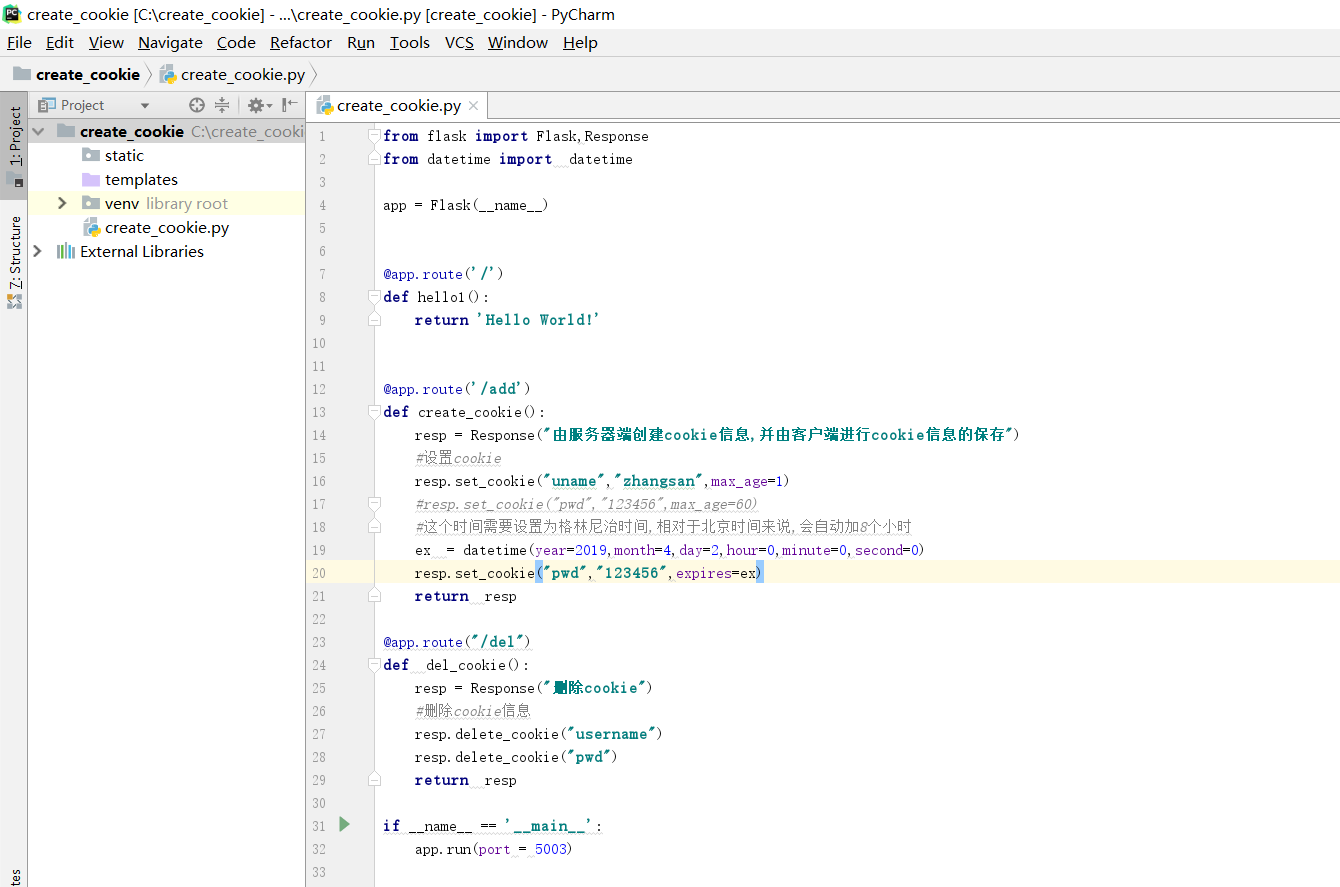Expand the venv library root folder
This screenshot has height=887, width=1340.
click(x=62, y=203)
